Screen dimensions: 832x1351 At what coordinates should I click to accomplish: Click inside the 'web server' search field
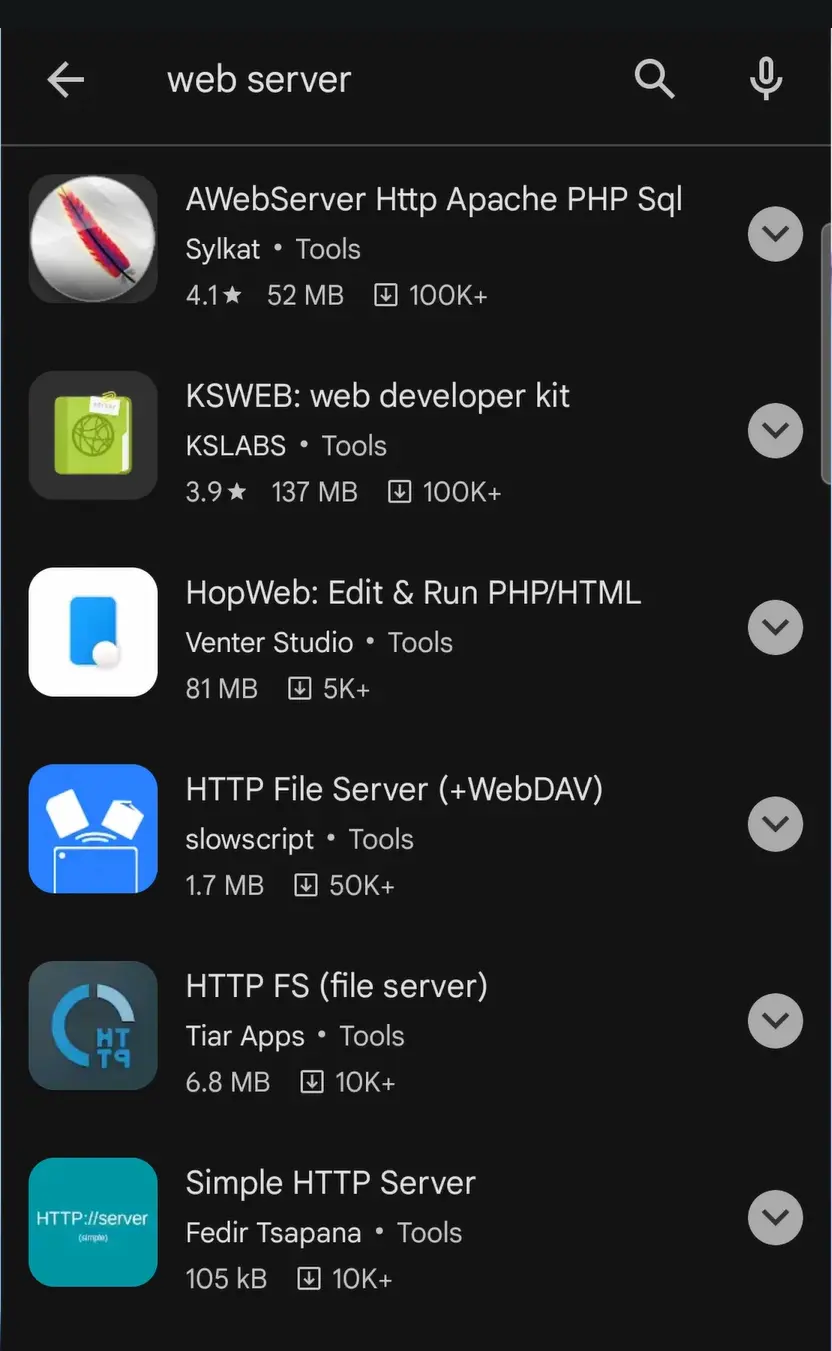pyautogui.click(x=350, y=79)
